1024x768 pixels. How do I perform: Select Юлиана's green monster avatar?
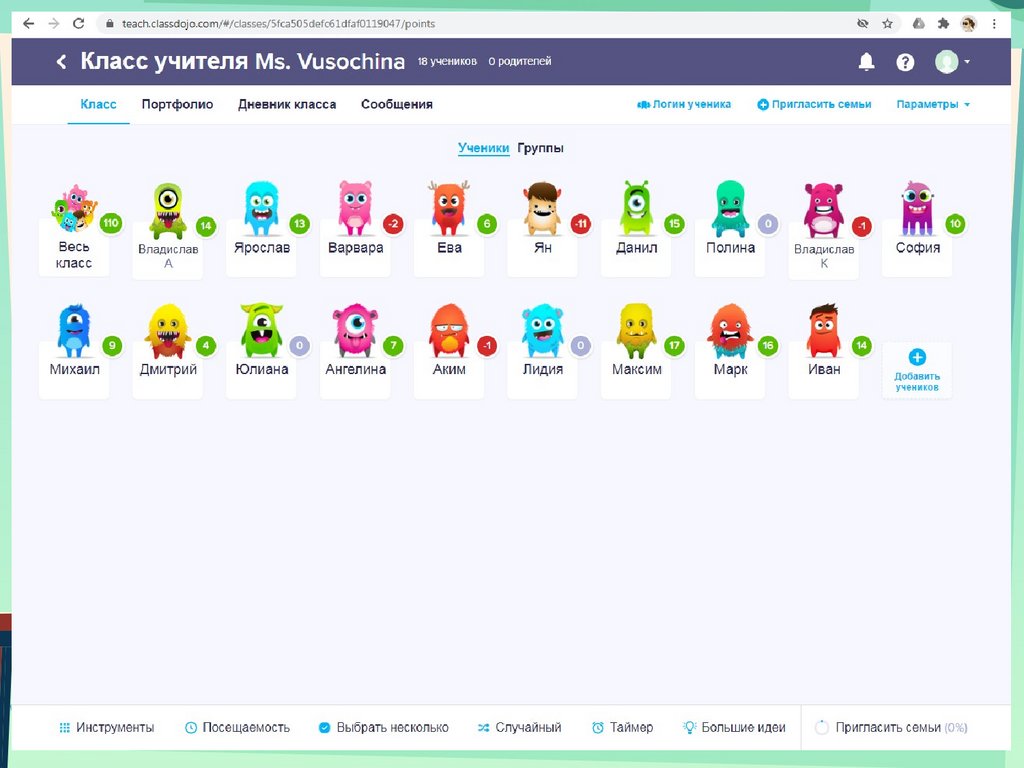[261, 330]
